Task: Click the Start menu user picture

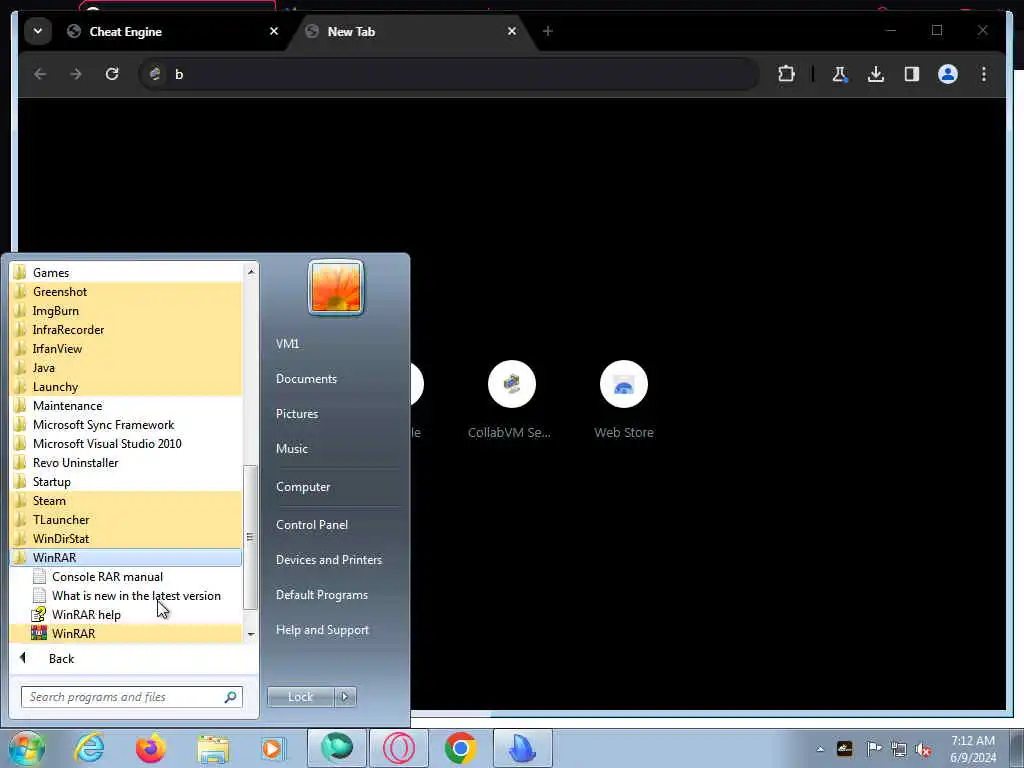Action: [x=336, y=287]
